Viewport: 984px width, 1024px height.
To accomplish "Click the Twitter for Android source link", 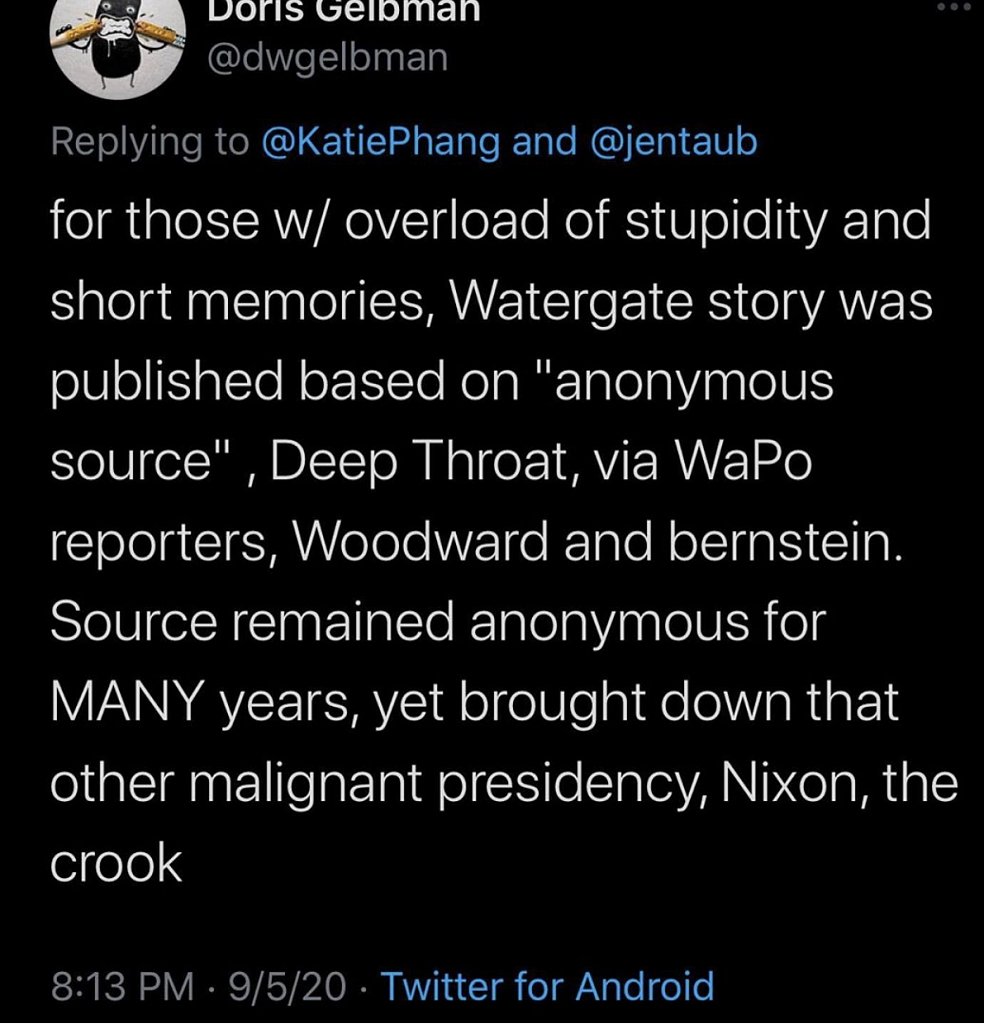I will pyautogui.click(x=548, y=986).
